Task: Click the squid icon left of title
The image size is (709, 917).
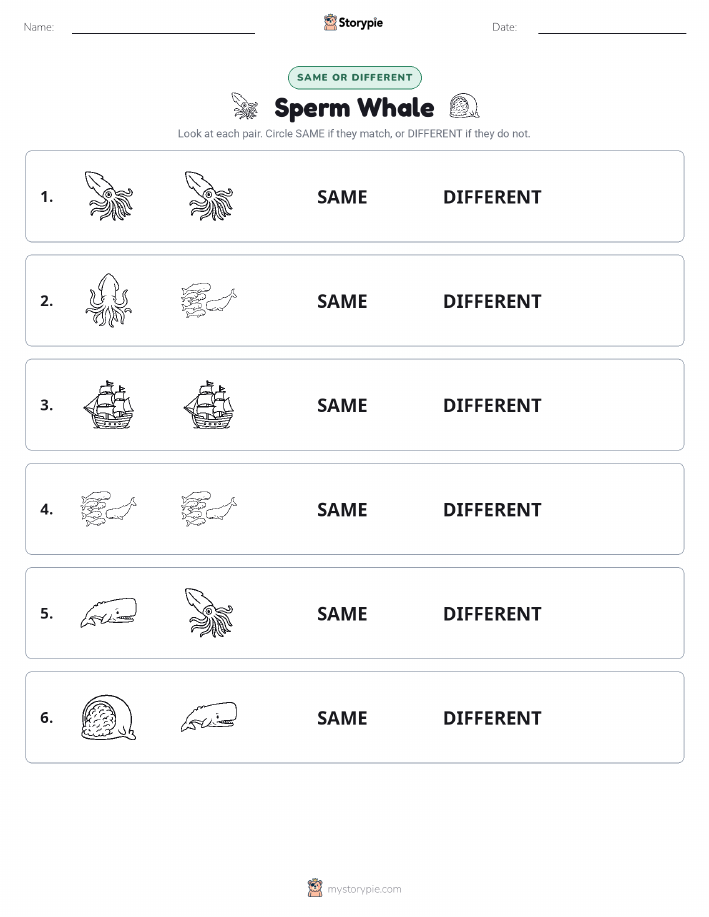Action: tap(245, 106)
